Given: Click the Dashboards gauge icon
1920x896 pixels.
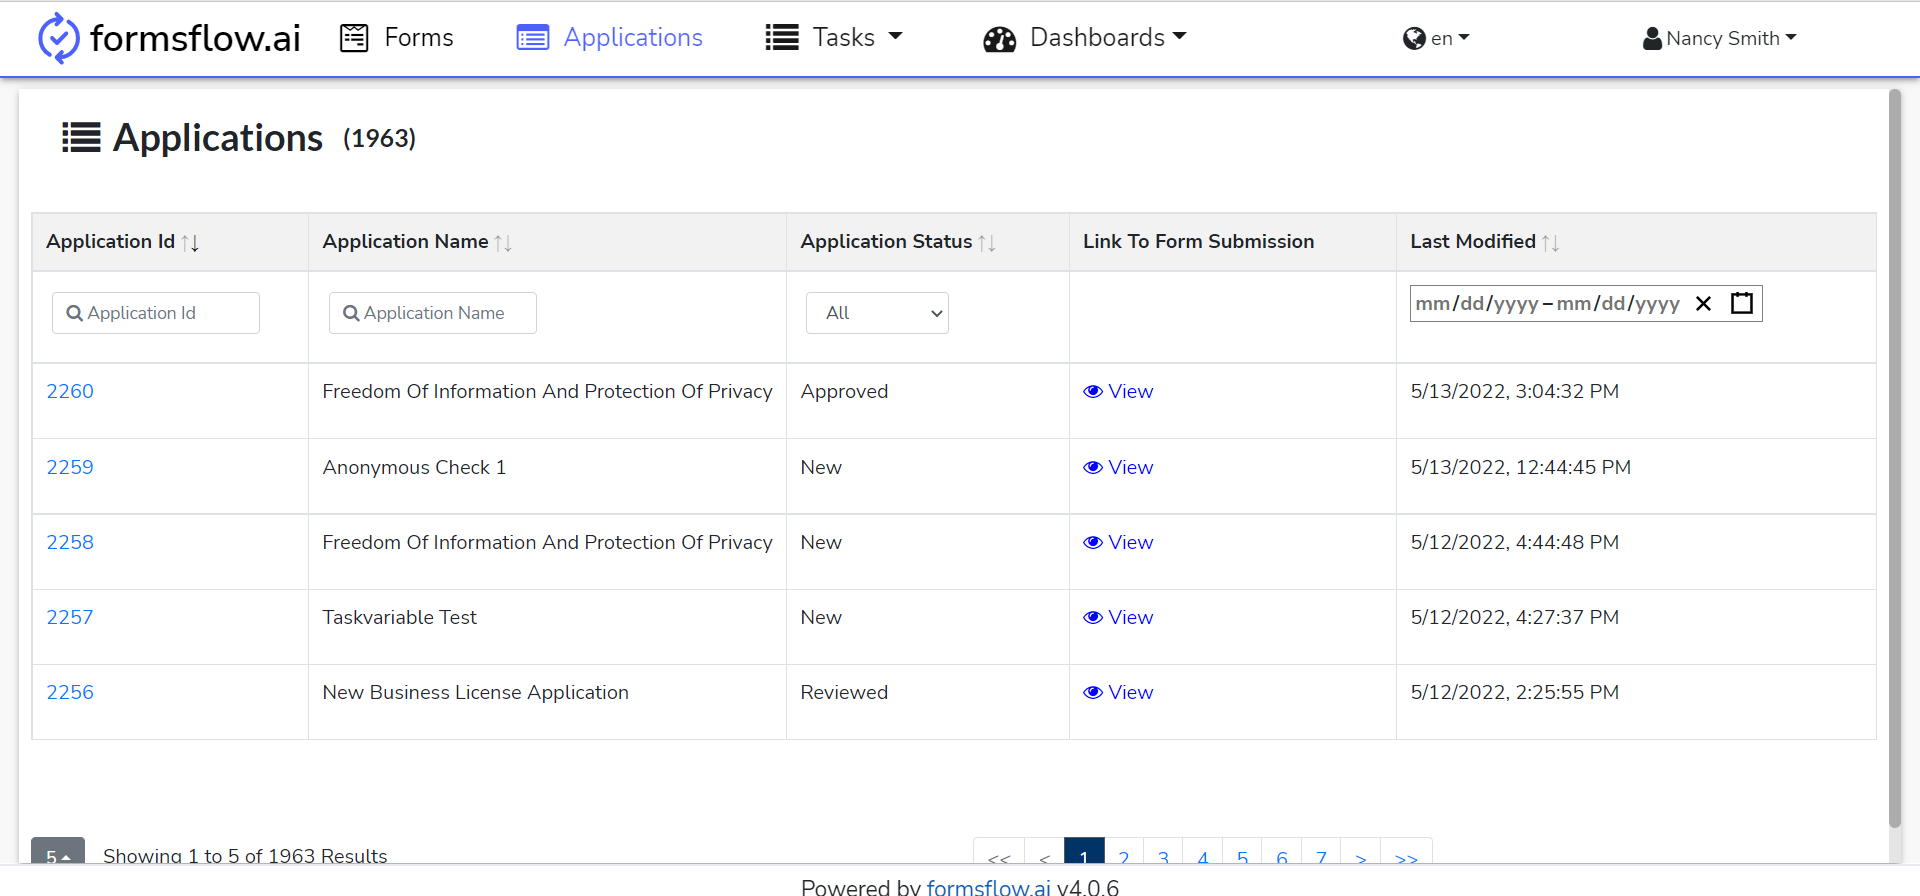Looking at the screenshot, I should 999,39.
